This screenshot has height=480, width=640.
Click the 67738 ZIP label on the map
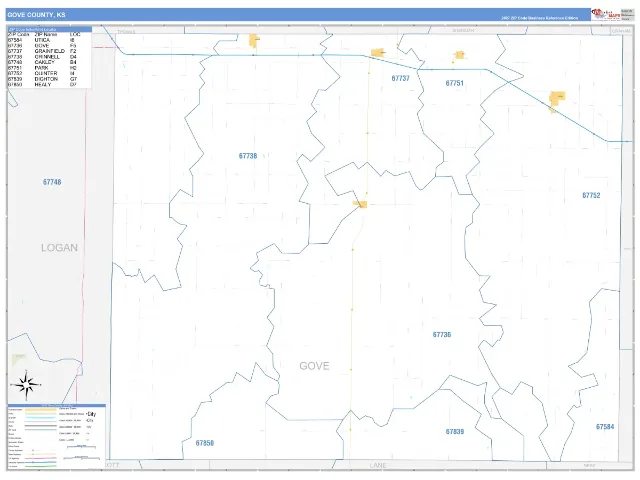point(248,156)
